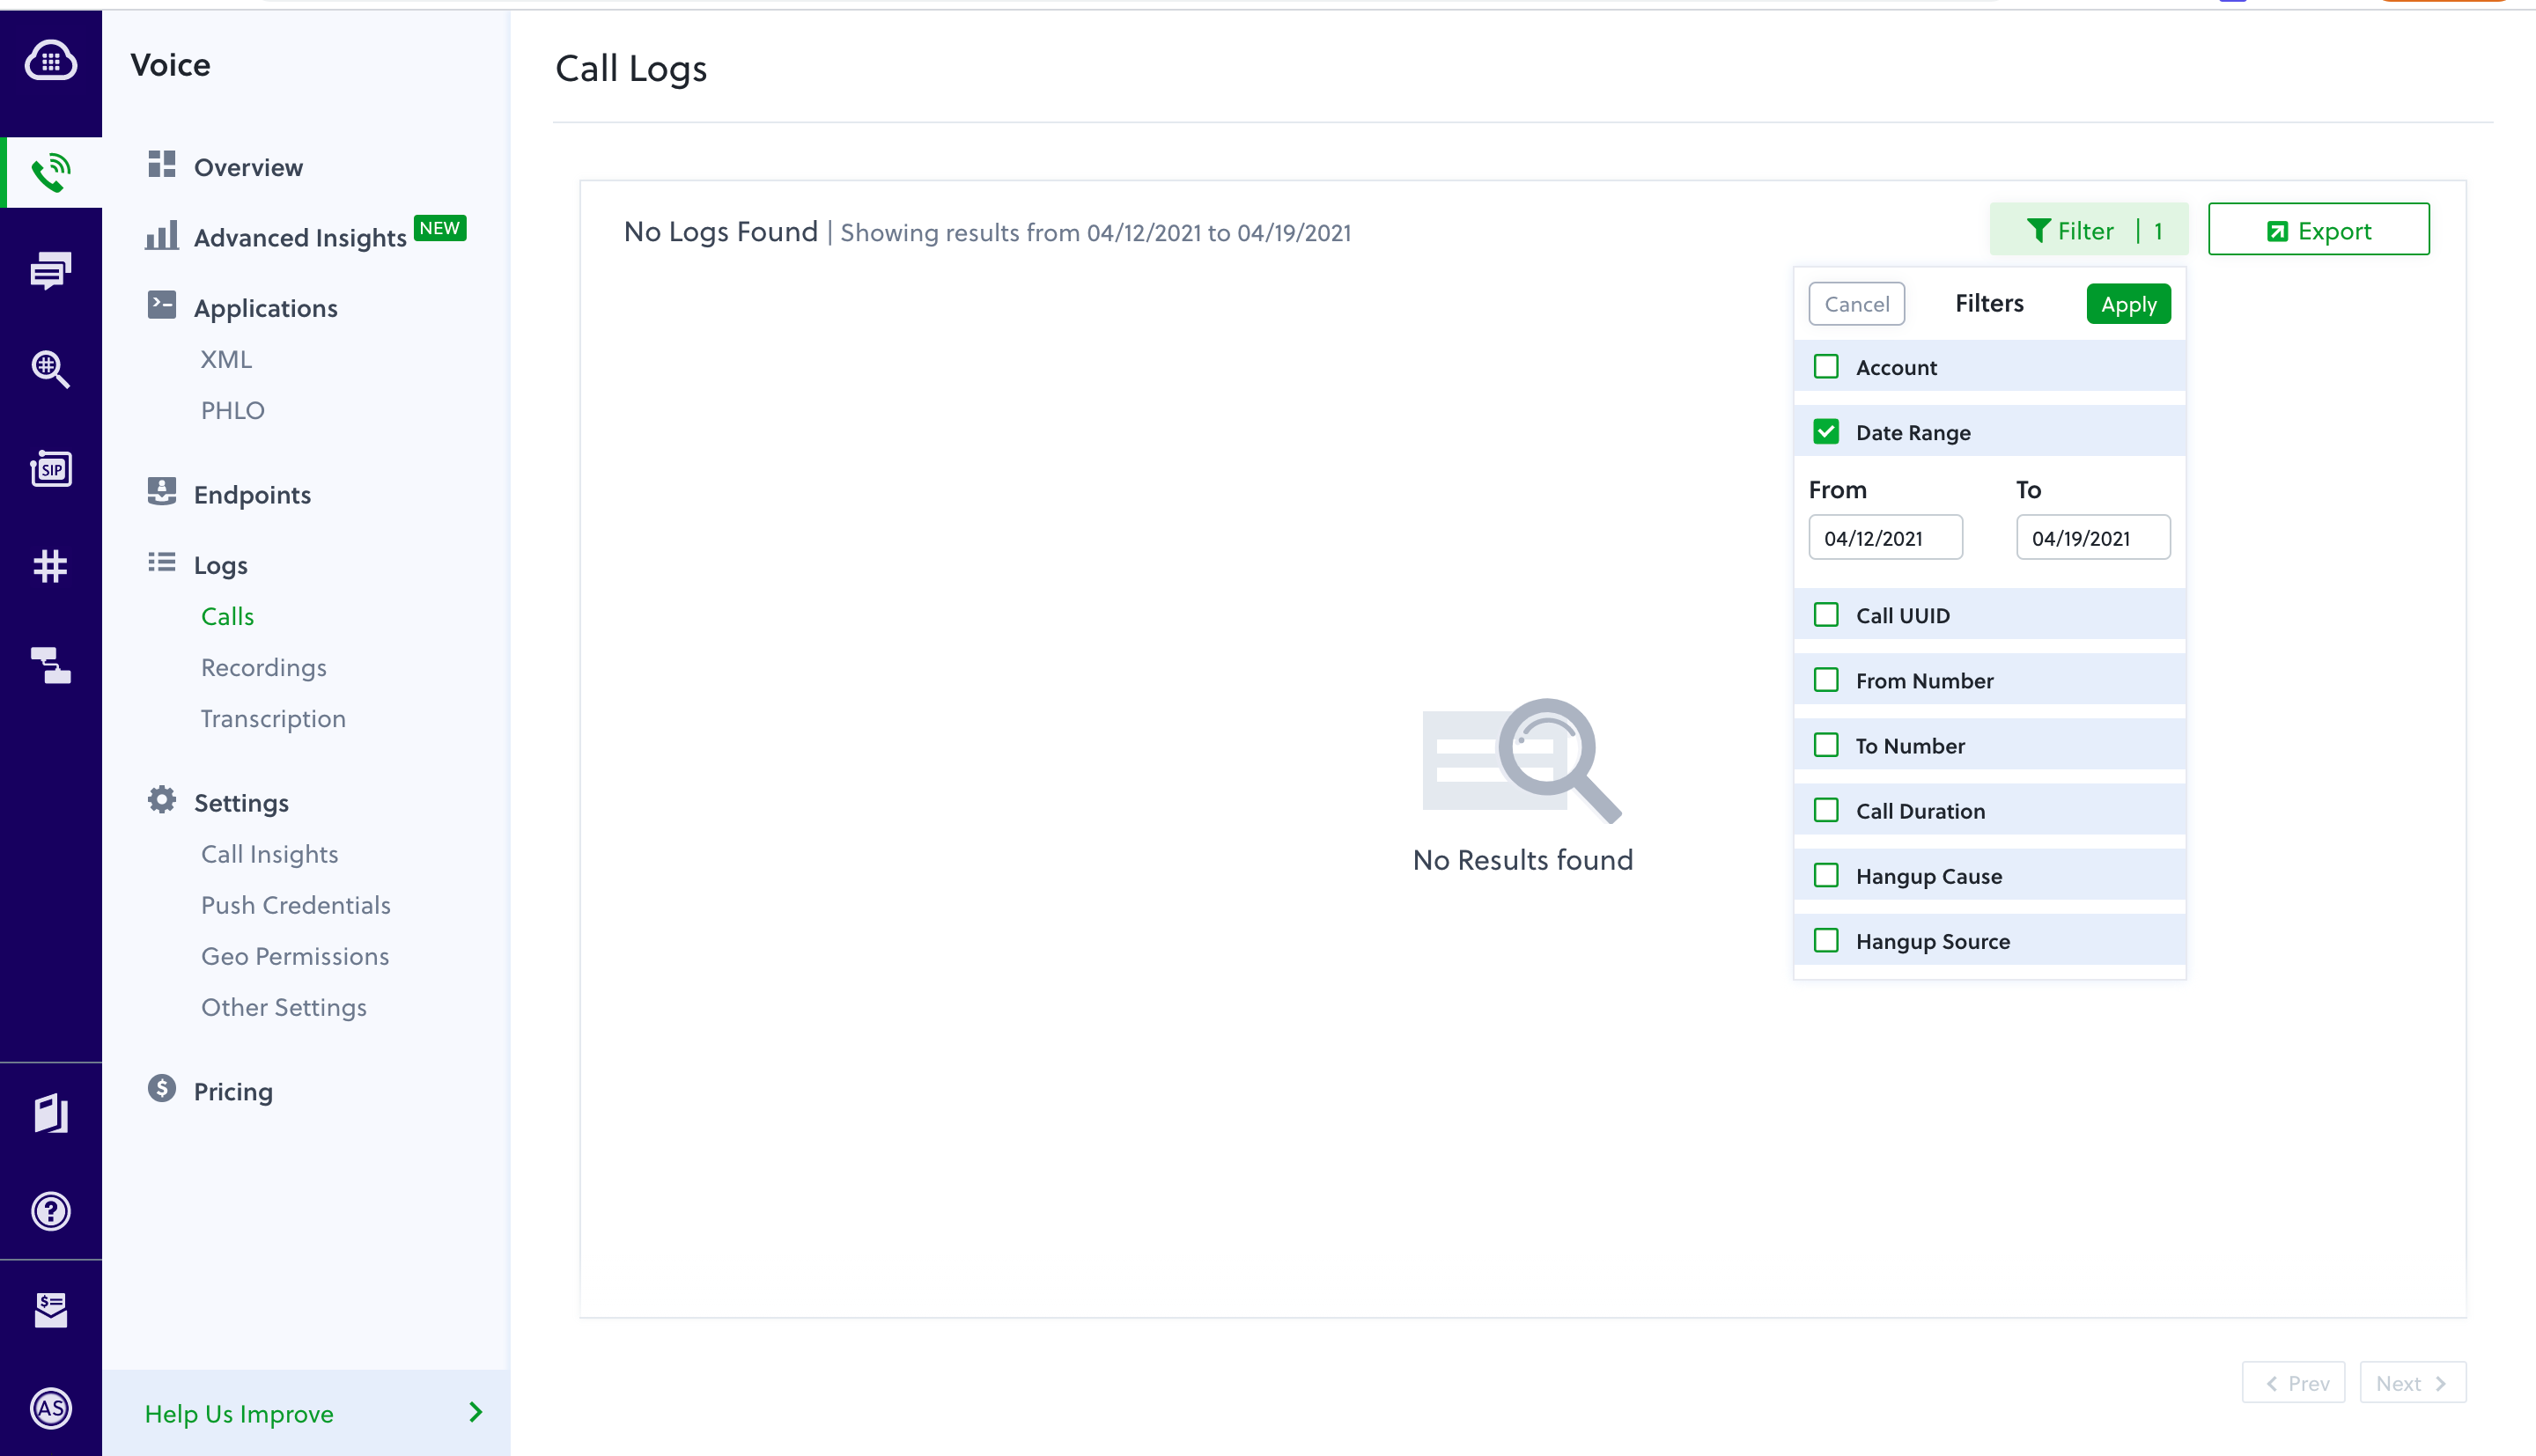Open the Lookup magnifier globe icon
2536x1456 pixels.
pos(51,369)
